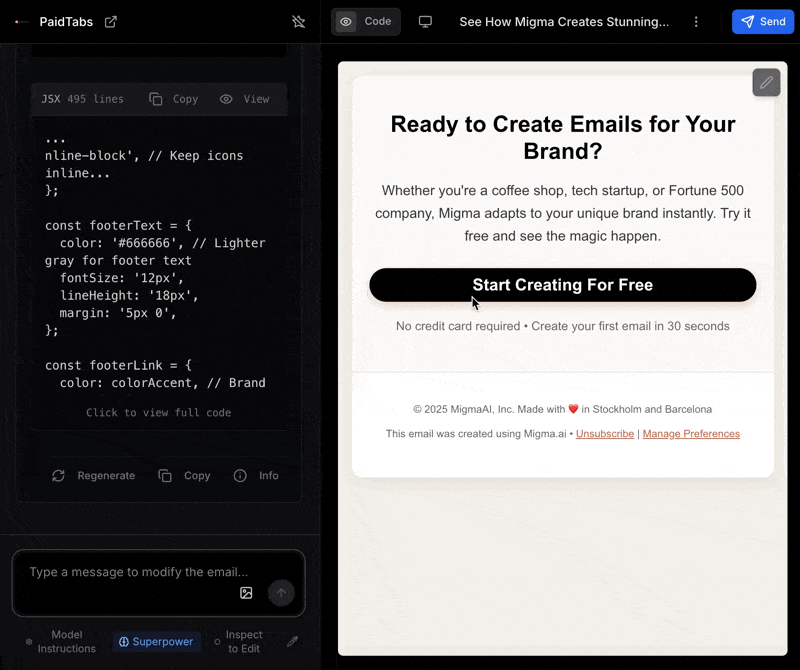Click the attach image icon
The height and width of the screenshot is (670, 800).
coord(246,592)
